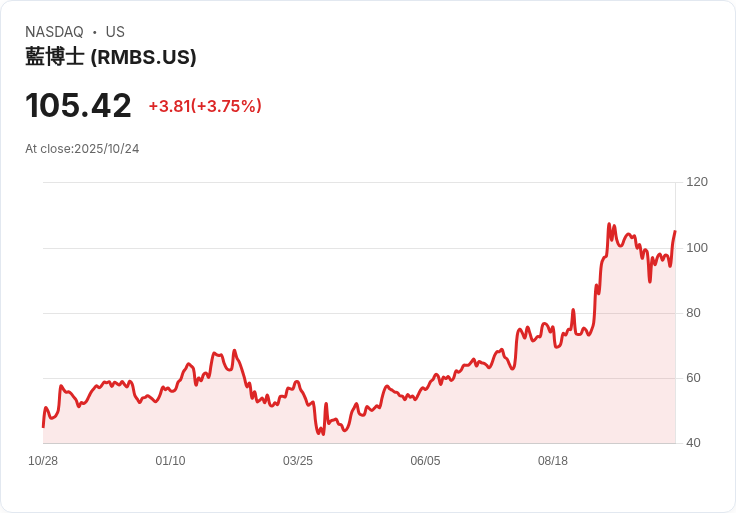Select the 40 price axis label
Viewport: 736px width, 513px height.
click(x=694, y=443)
